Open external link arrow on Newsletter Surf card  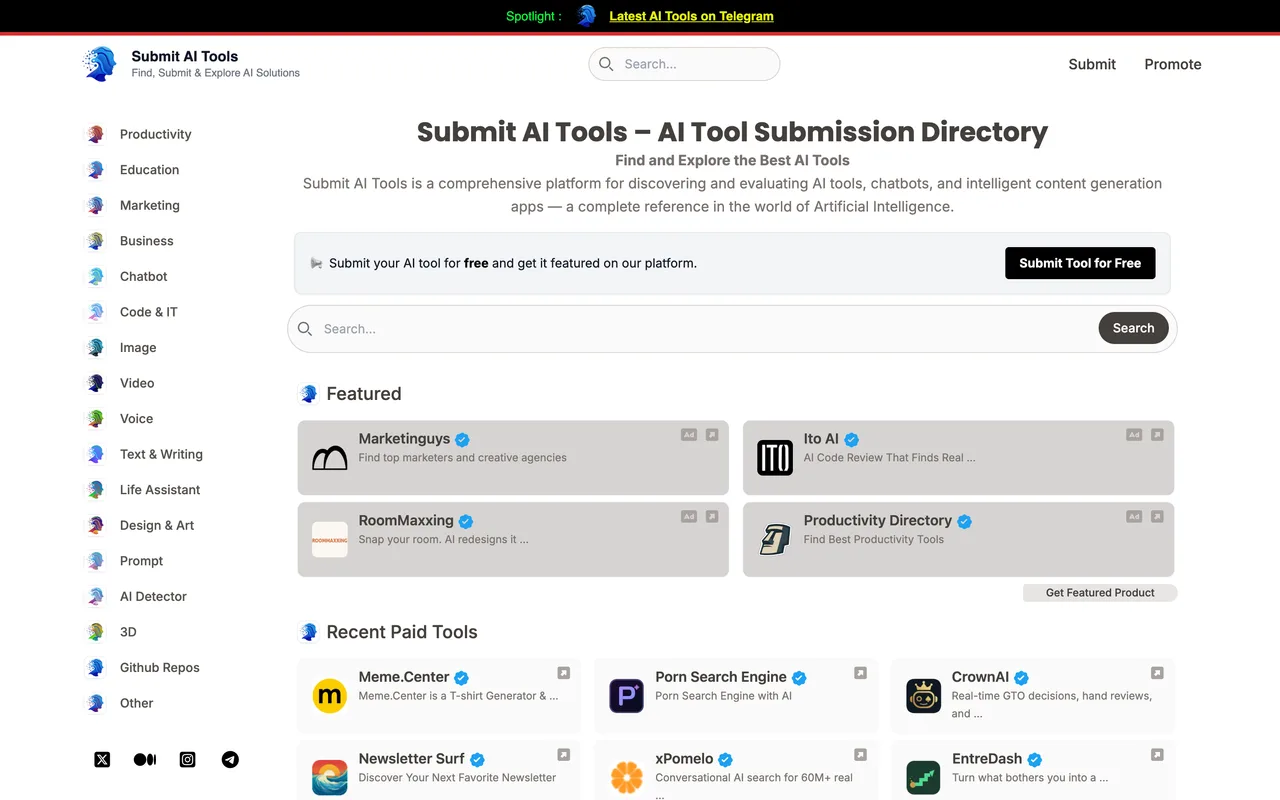pyautogui.click(x=564, y=755)
